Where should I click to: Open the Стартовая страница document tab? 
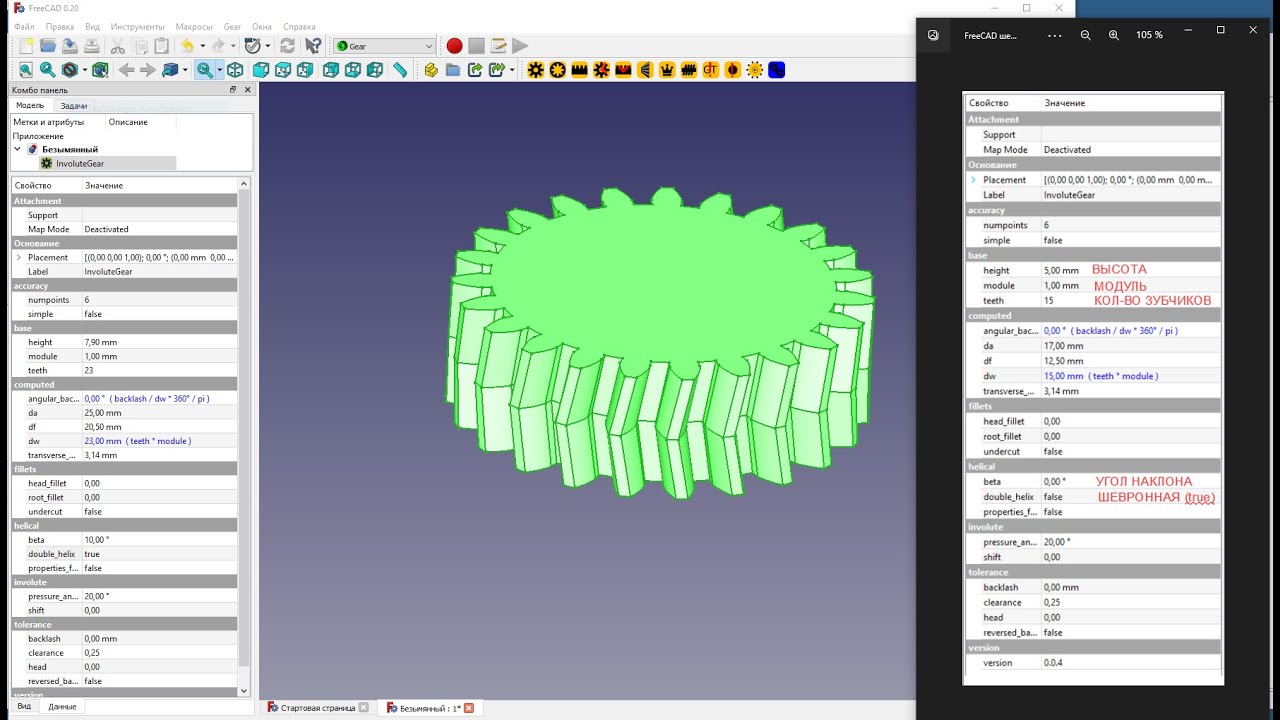point(317,708)
